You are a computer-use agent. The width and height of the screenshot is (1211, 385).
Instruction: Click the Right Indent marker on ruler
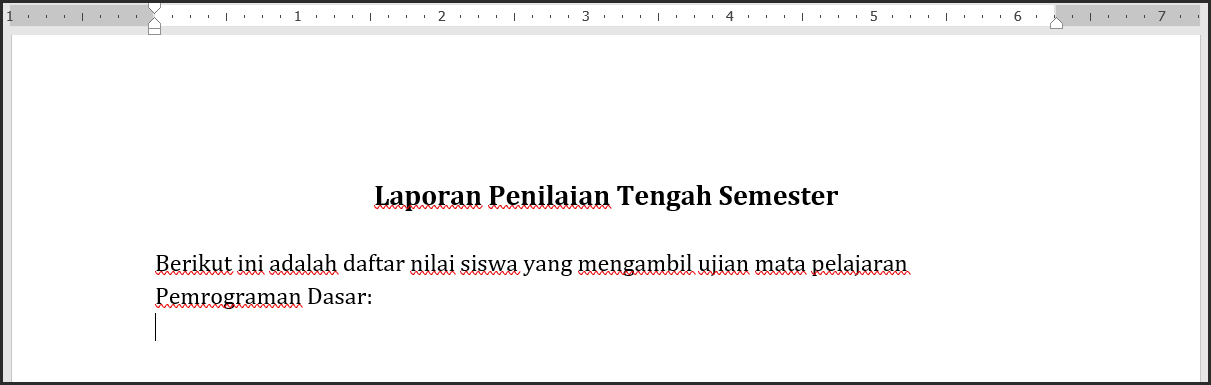1056,22
